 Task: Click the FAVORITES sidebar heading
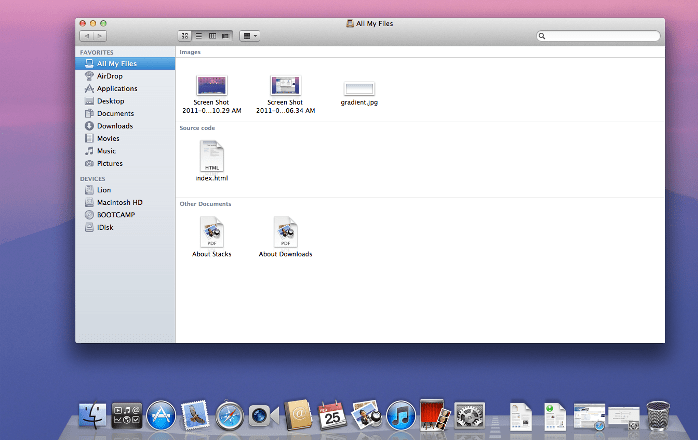pos(97,53)
